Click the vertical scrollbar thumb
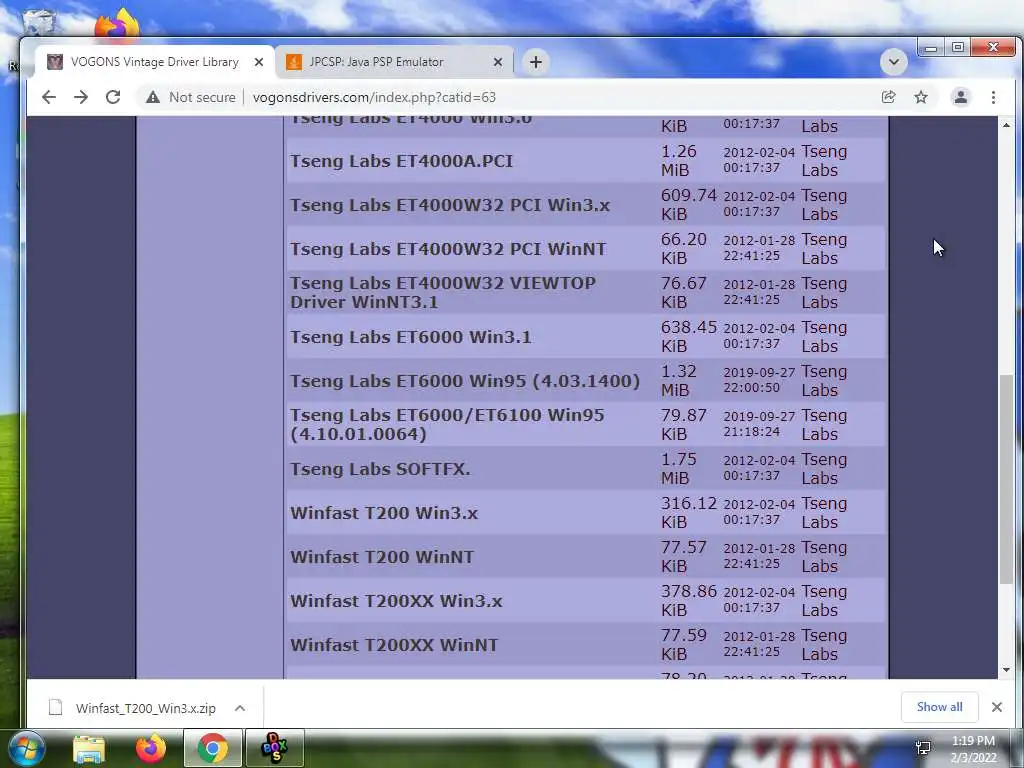Image resolution: width=1024 pixels, height=768 pixels. pyautogui.click(x=1006, y=480)
